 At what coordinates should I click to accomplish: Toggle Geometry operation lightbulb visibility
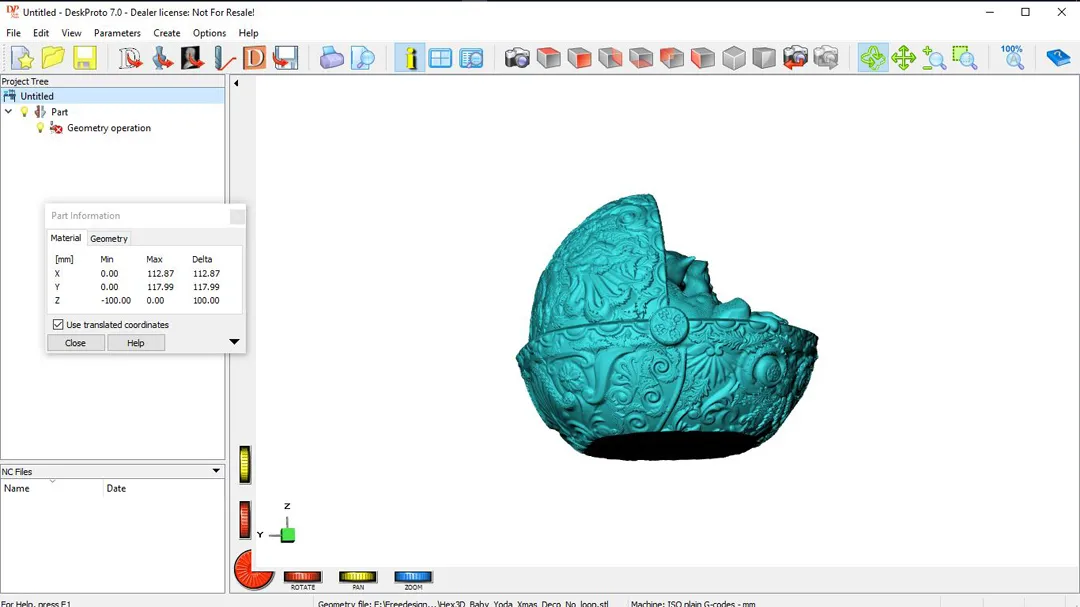tap(41, 128)
